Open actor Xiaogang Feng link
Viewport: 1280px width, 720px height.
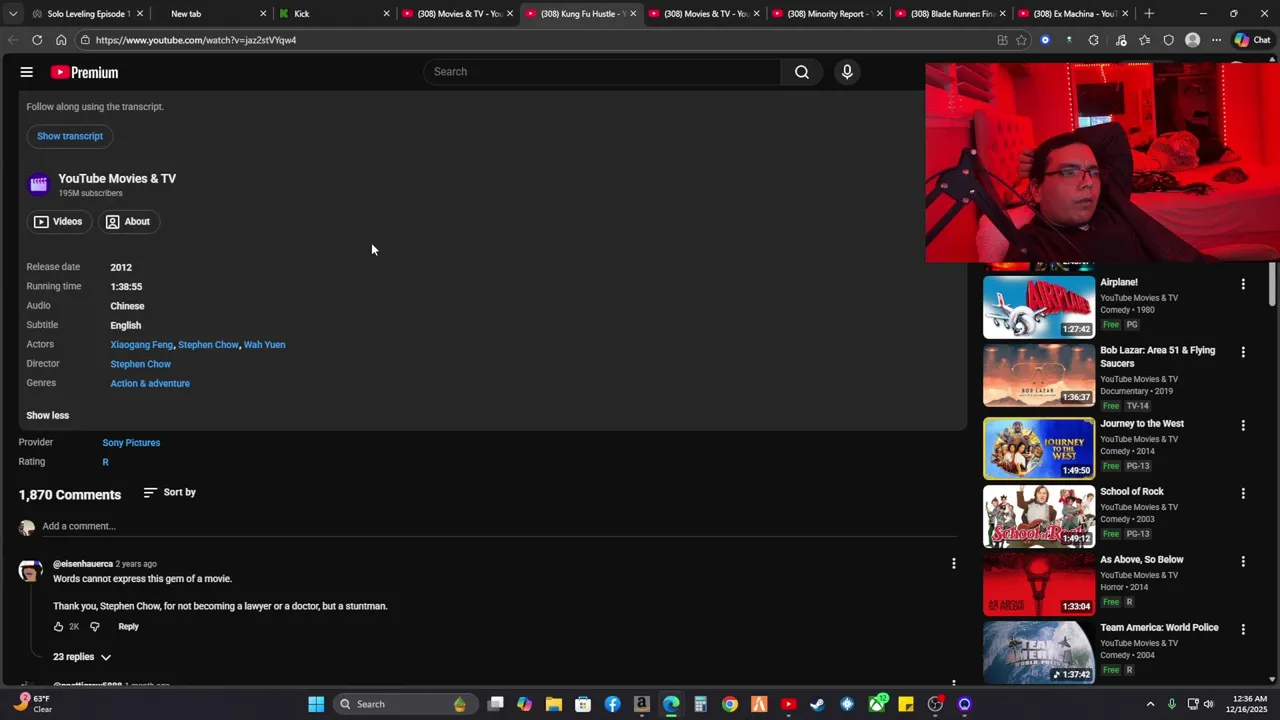click(x=142, y=345)
